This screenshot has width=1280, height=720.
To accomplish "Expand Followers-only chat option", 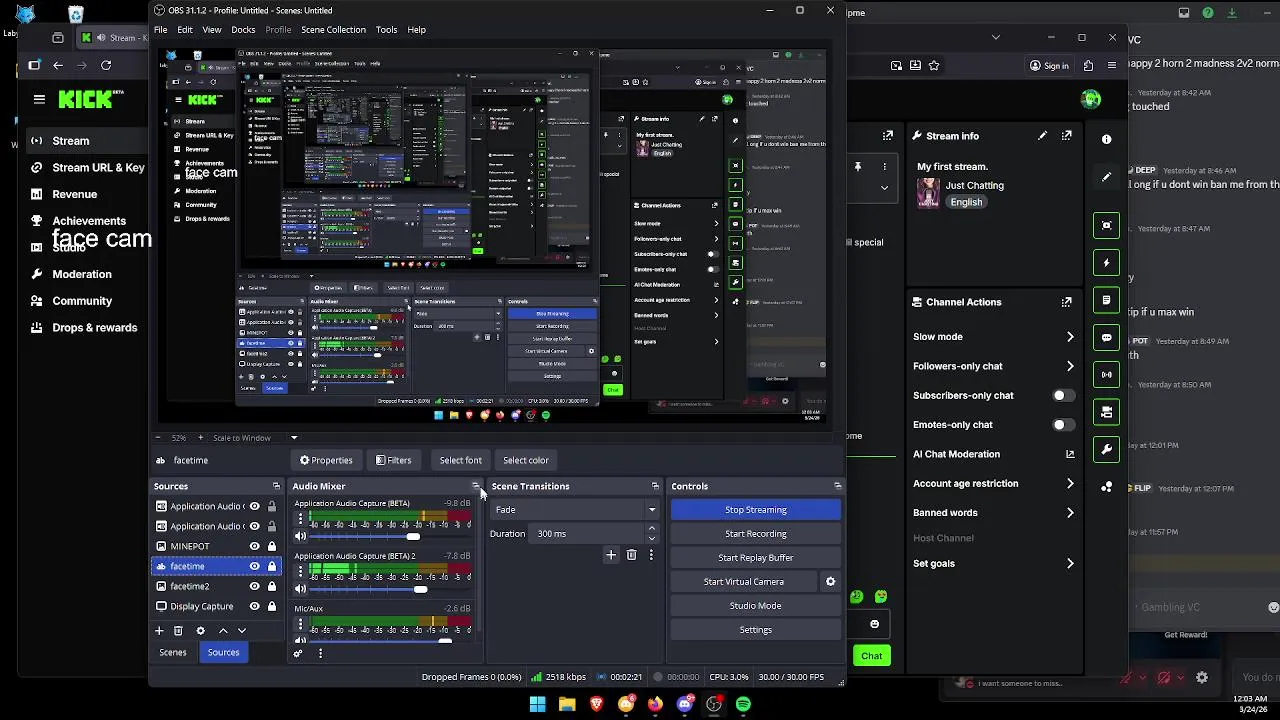I will tap(1070, 366).
